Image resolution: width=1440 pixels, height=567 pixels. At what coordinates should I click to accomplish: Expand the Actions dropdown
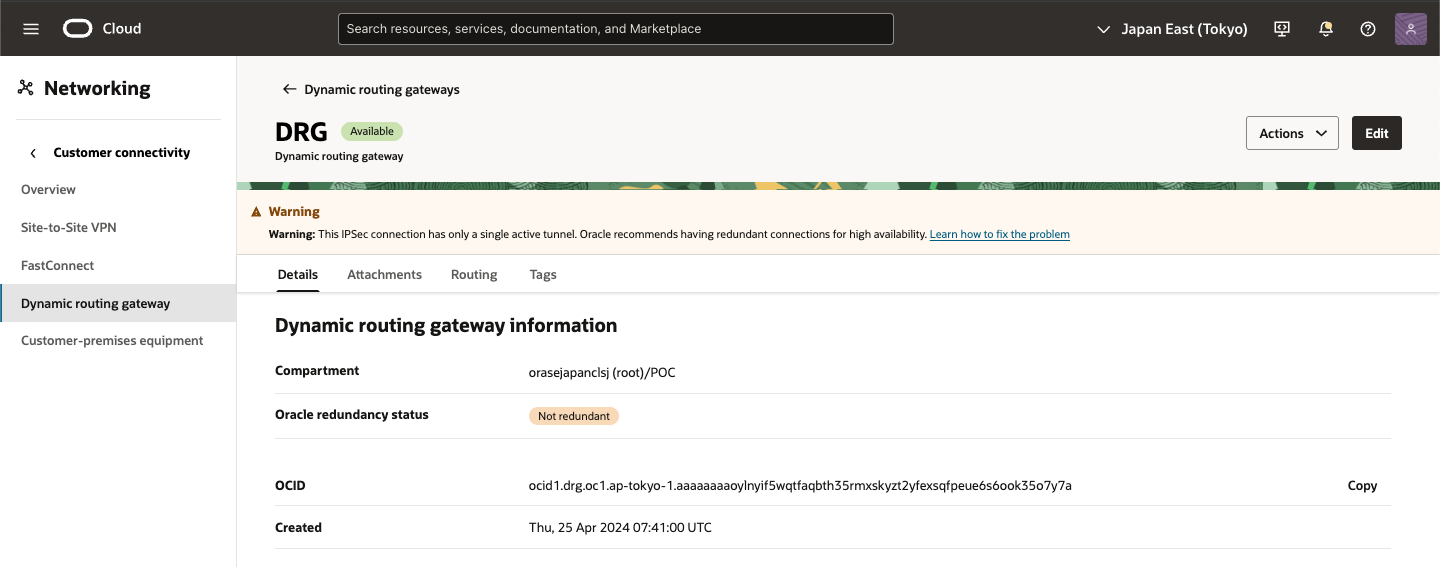coord(1292,133)
